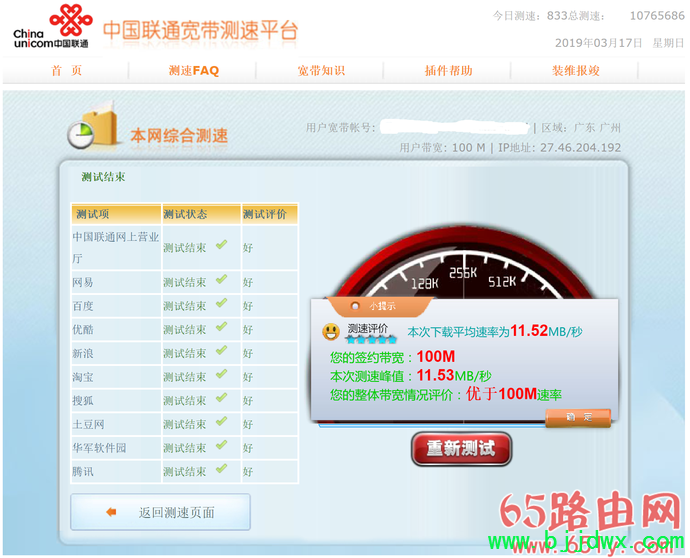This screenshot has width=690, height=558.
Task: Click the 512K mark on the speedometer
Action: click(502, 282)
